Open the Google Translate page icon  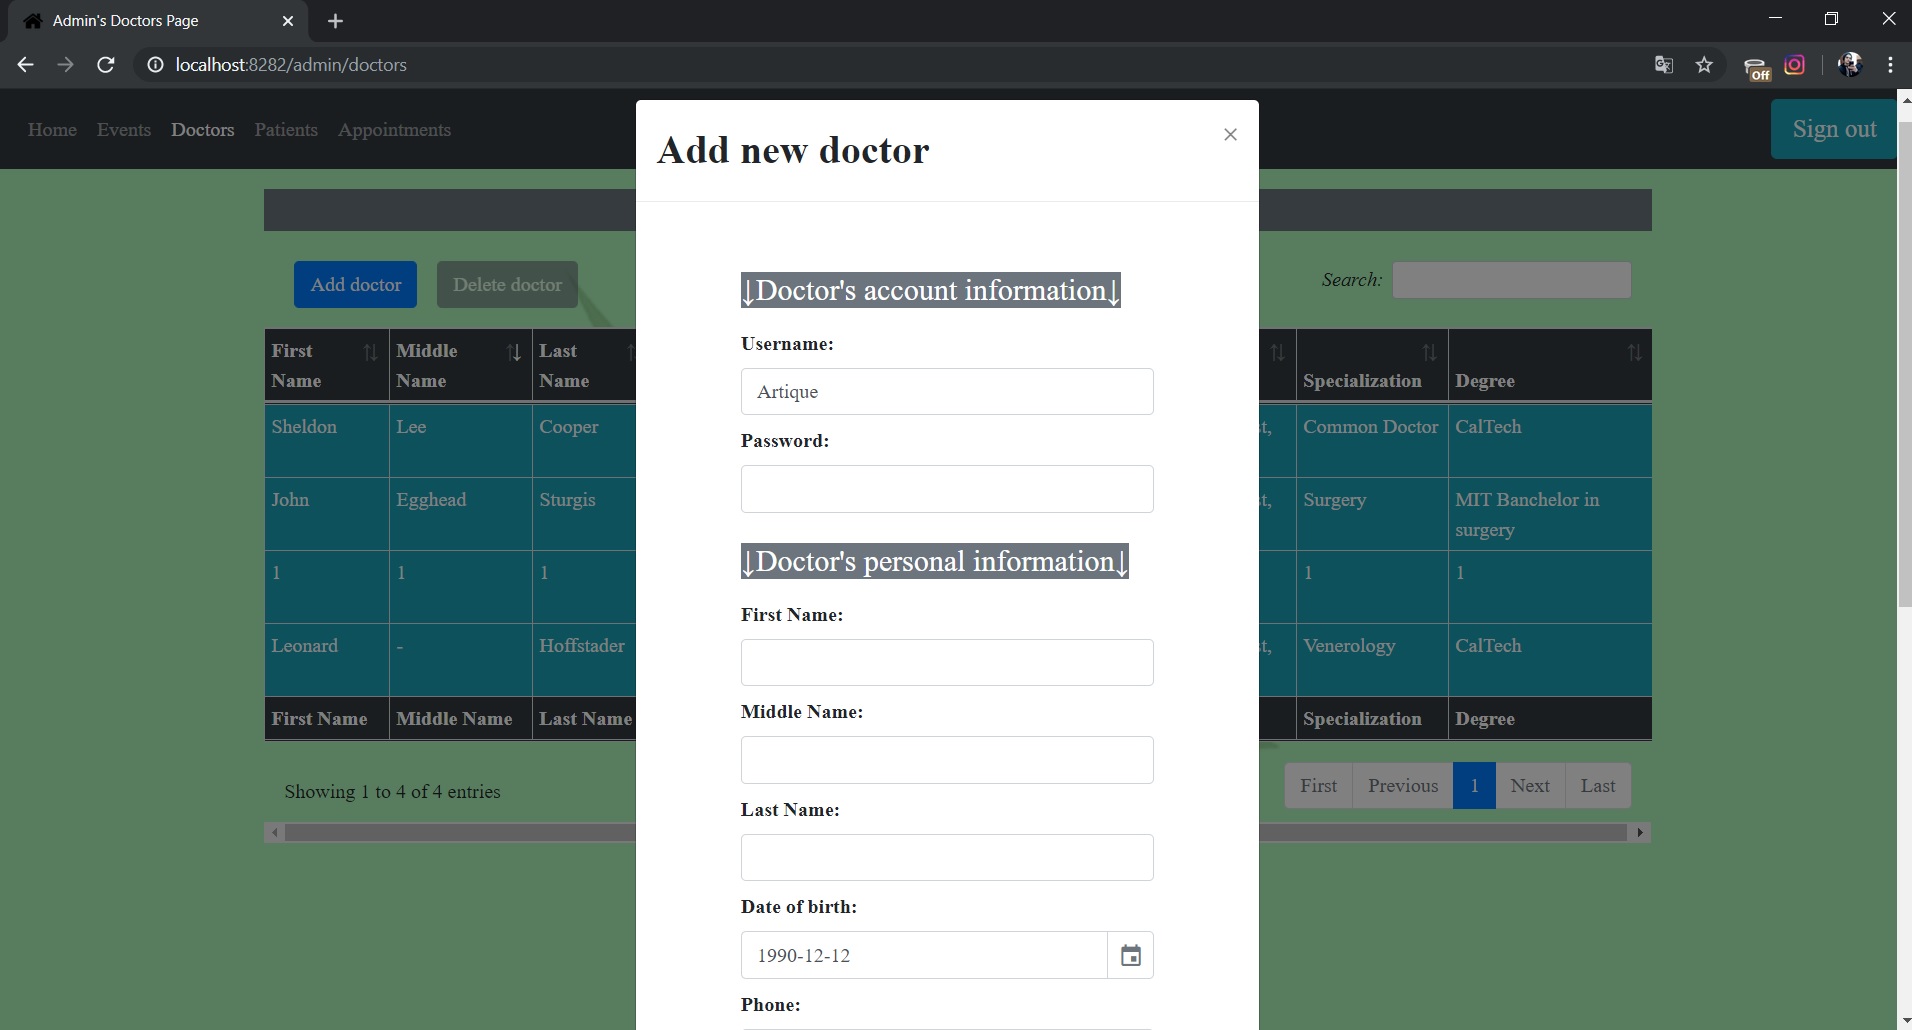click(1664, 65)
